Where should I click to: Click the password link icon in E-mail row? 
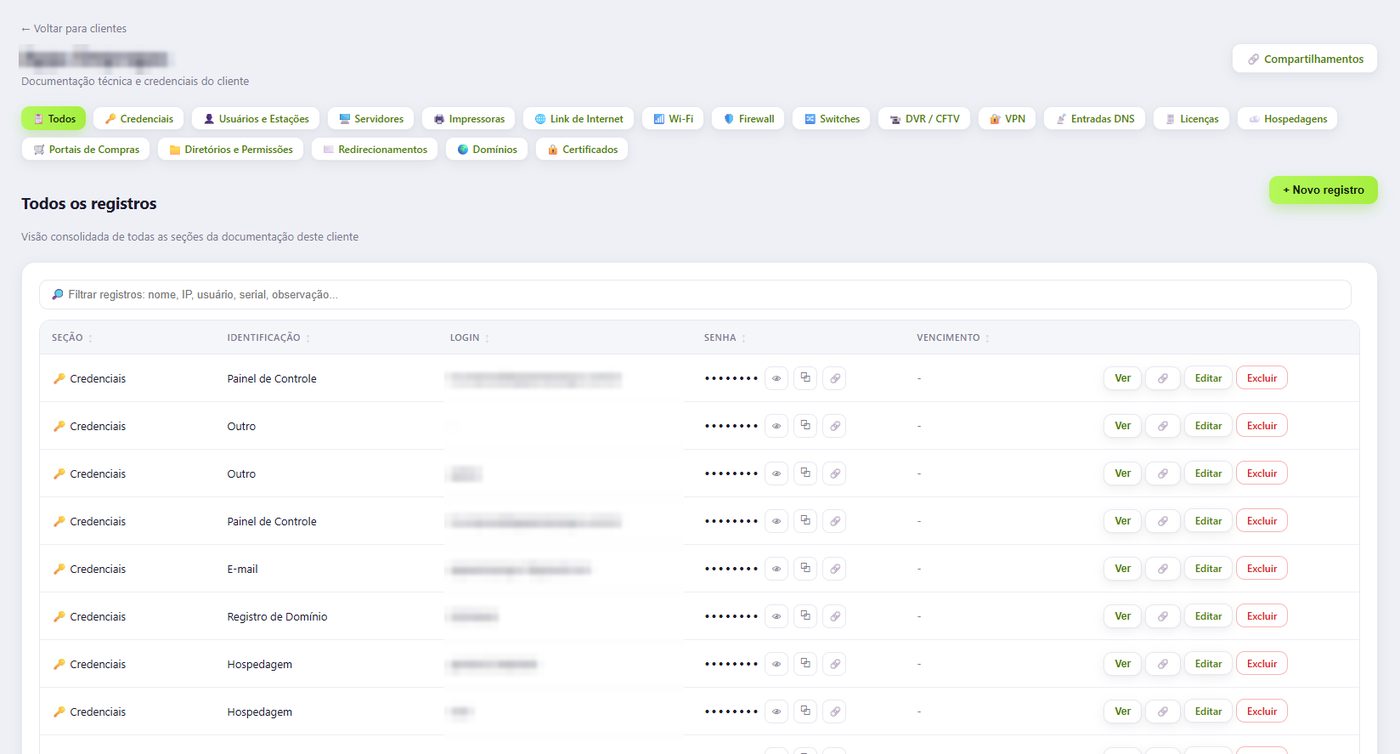tap(834, 568)
